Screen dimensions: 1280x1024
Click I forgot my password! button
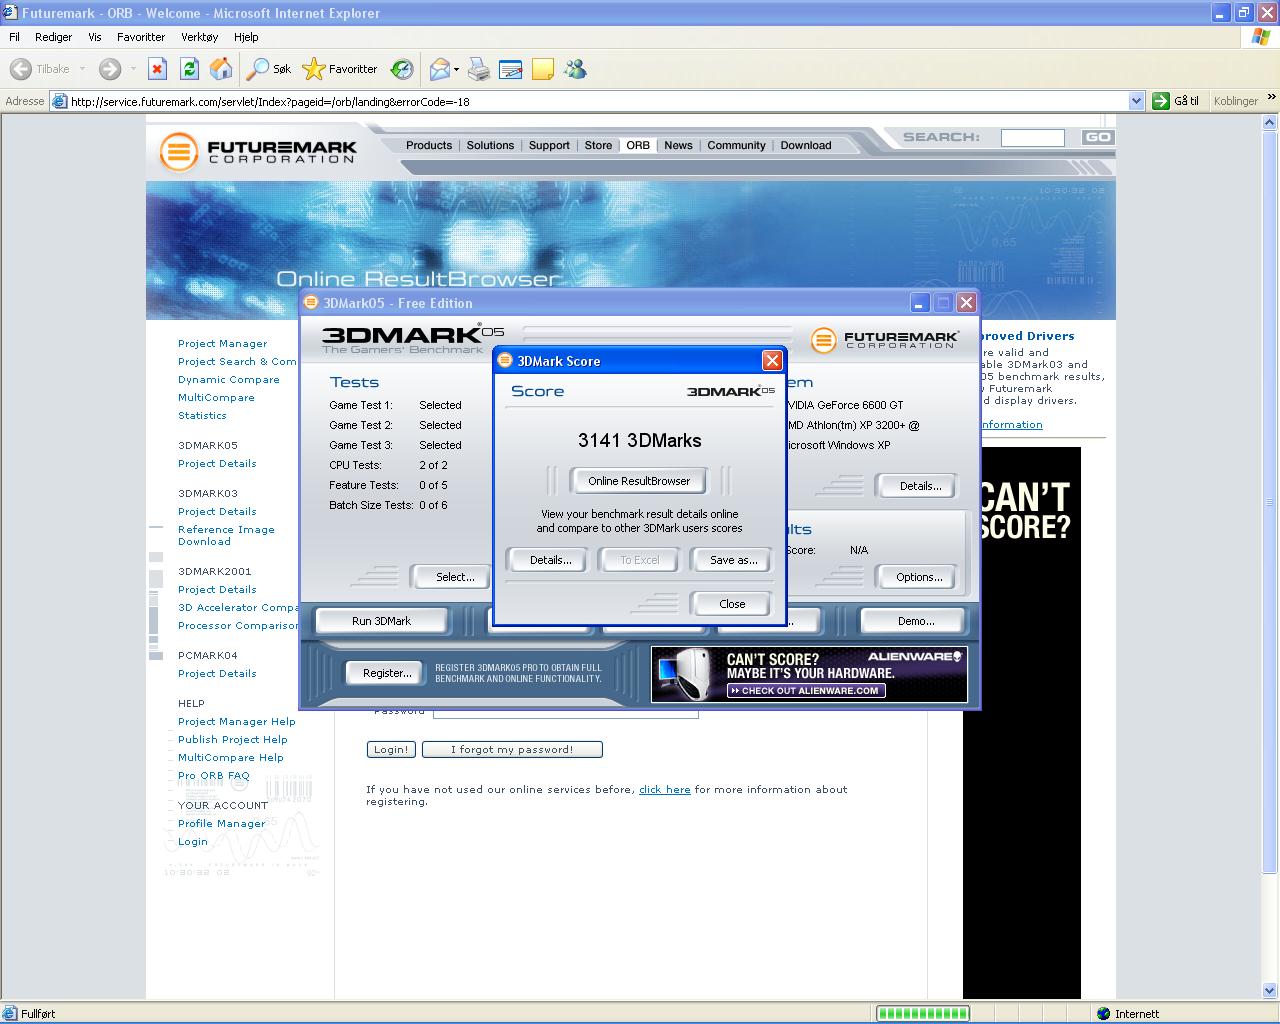click(512, 749)
